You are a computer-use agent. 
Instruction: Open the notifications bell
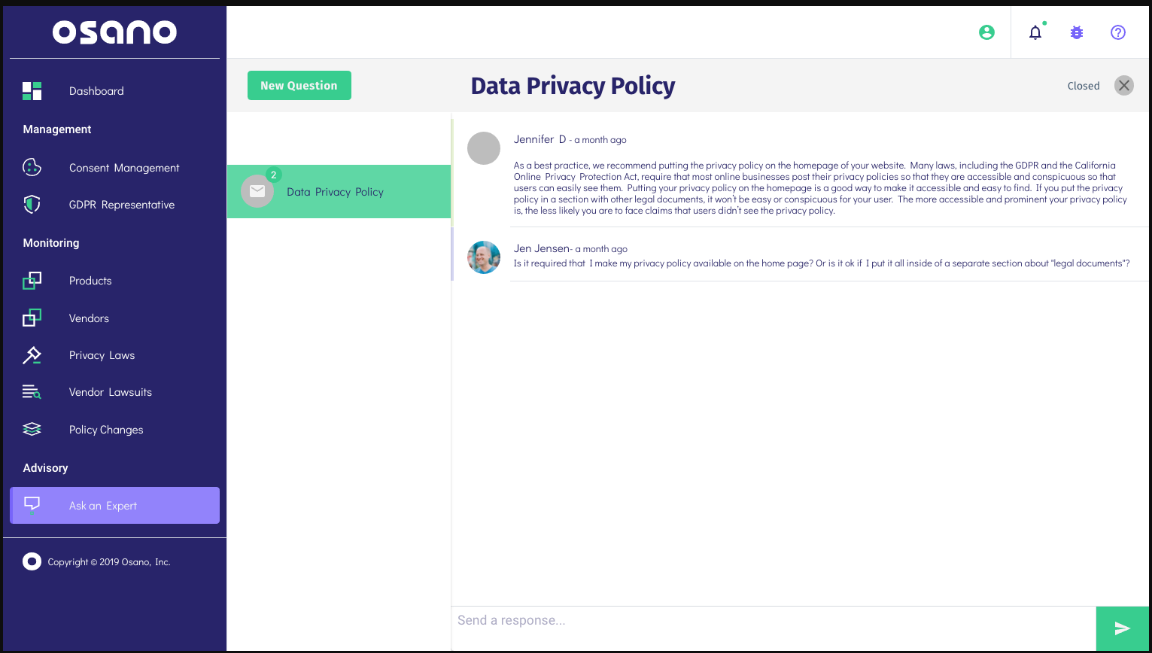[1035, 32]
